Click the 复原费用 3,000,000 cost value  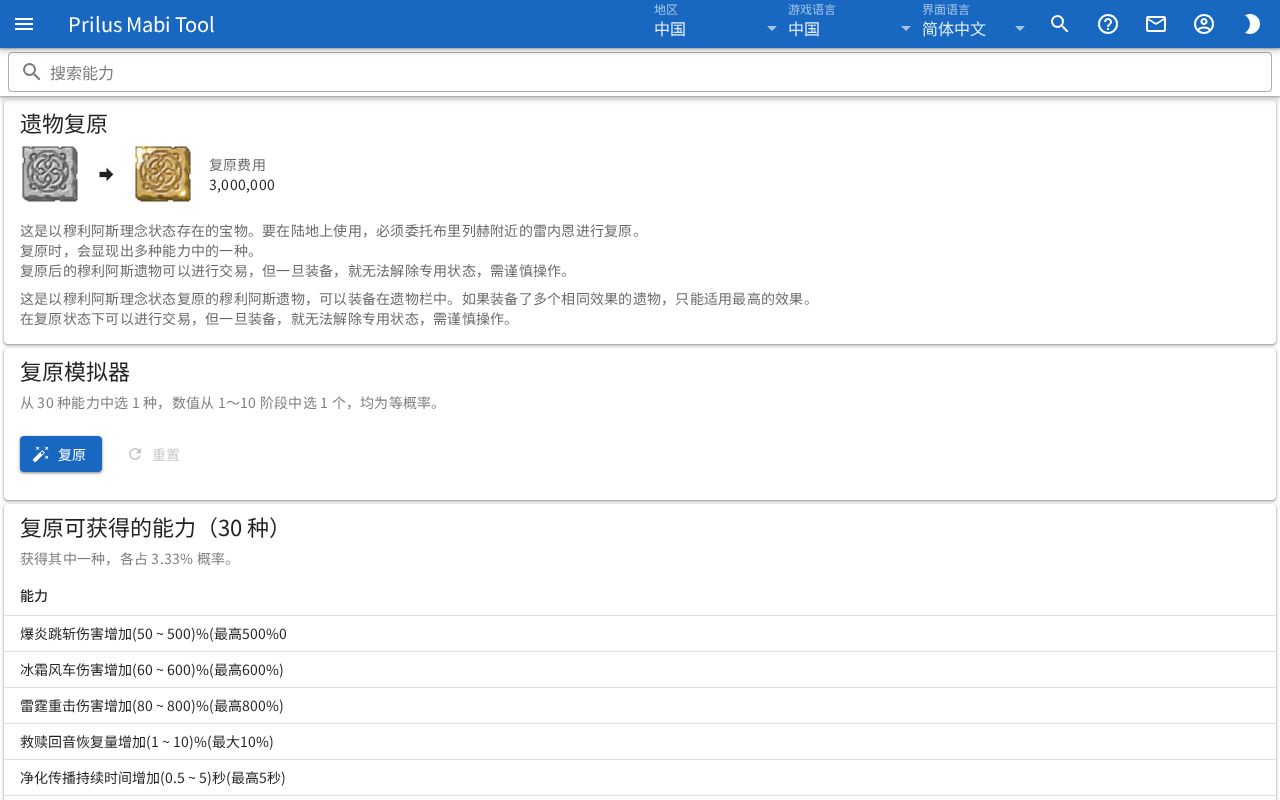(242, 185)
